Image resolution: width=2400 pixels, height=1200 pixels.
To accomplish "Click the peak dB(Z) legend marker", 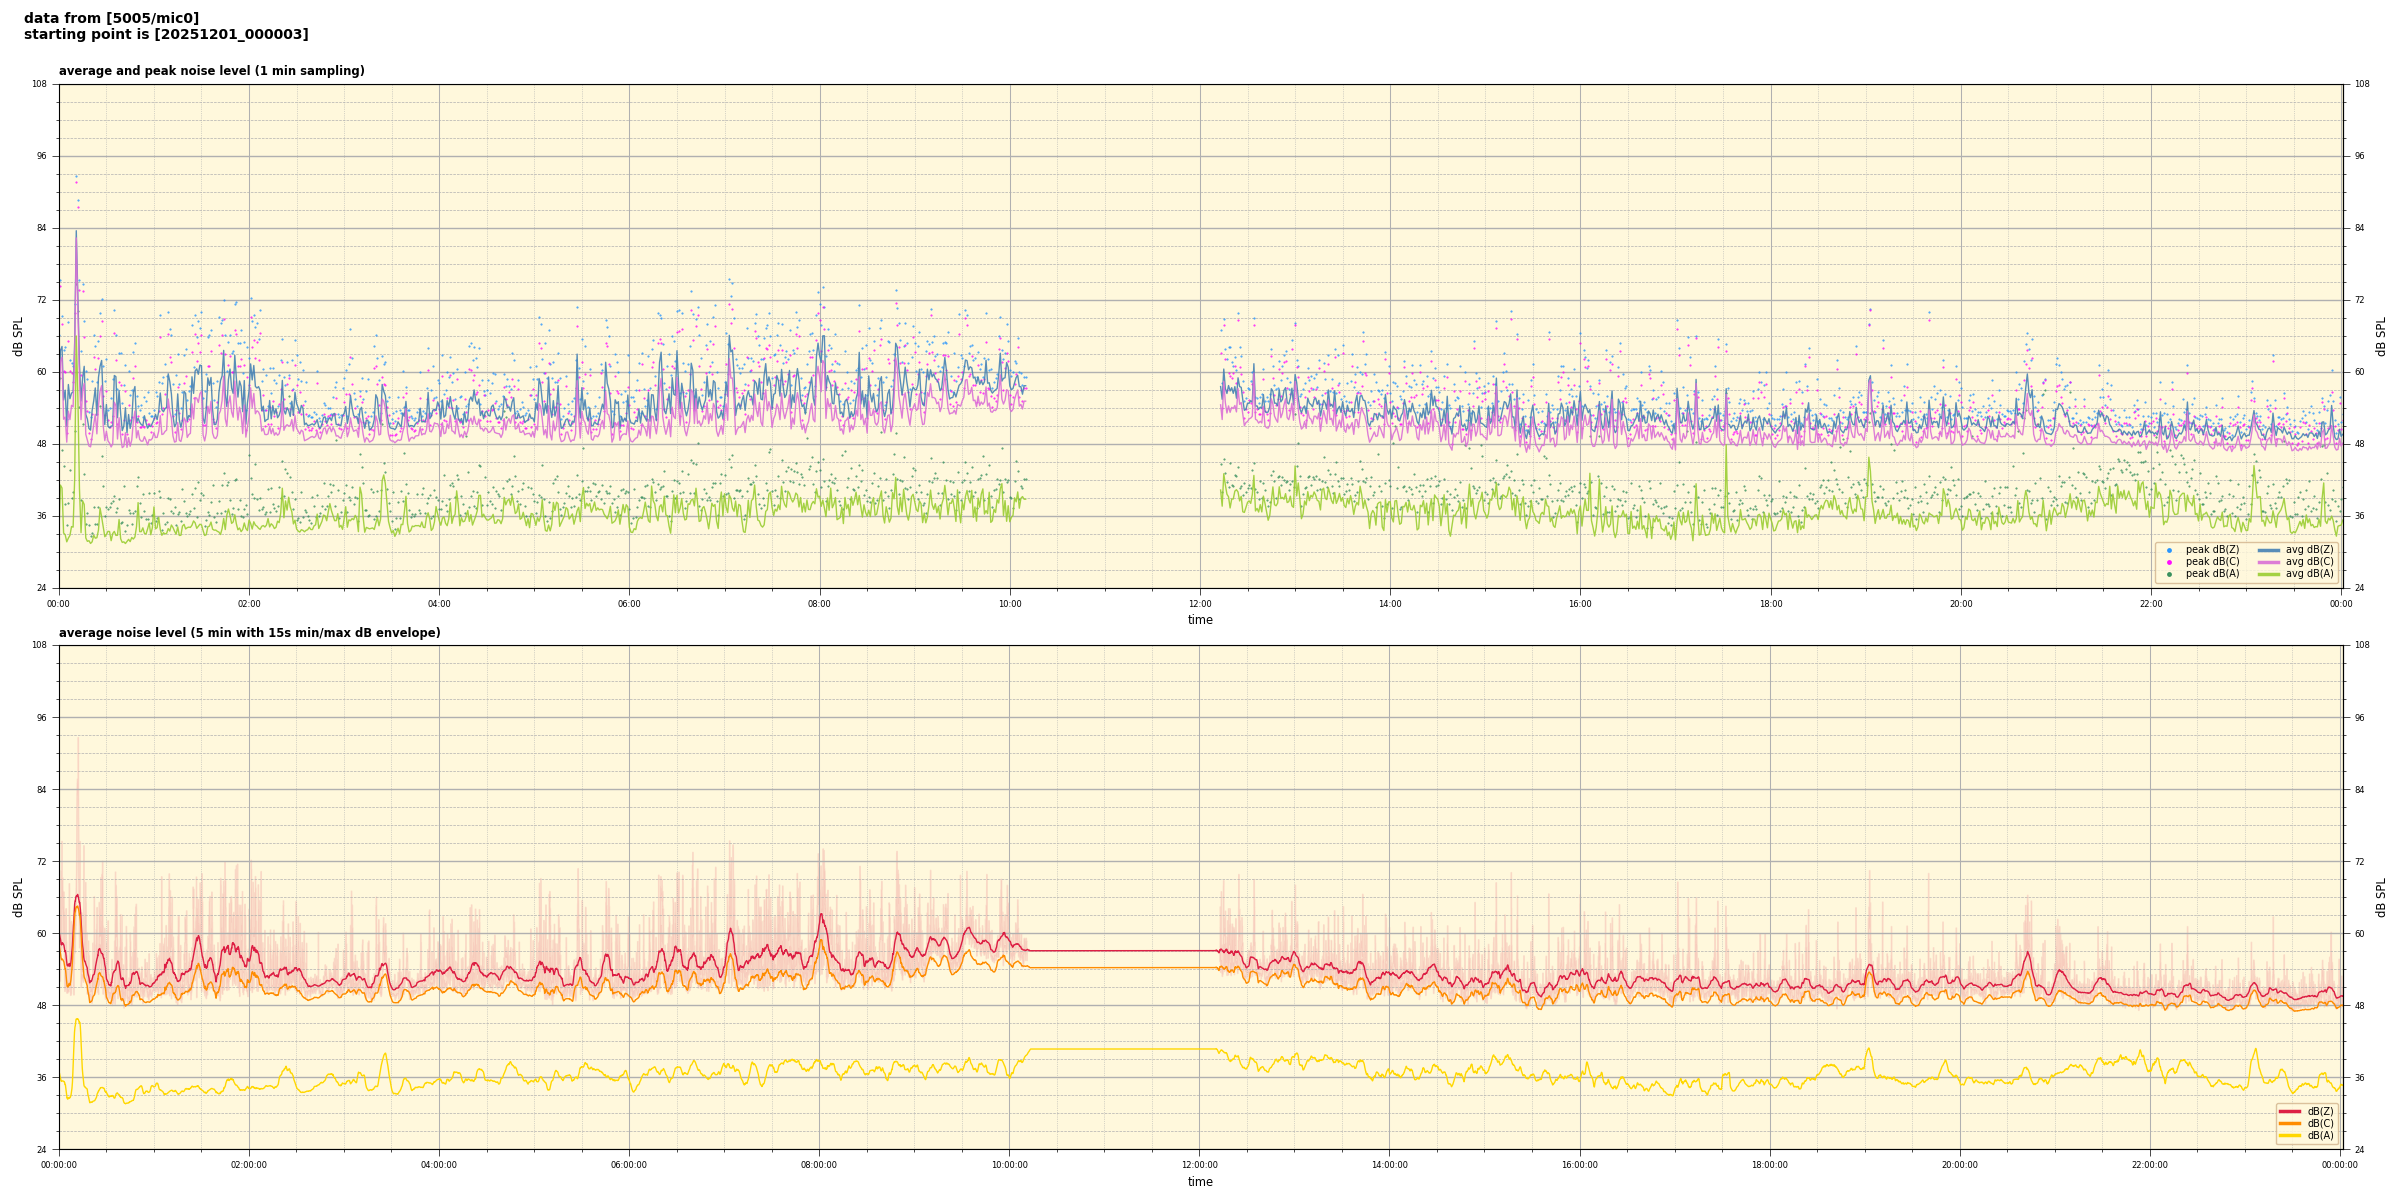I will point(2169,550).
